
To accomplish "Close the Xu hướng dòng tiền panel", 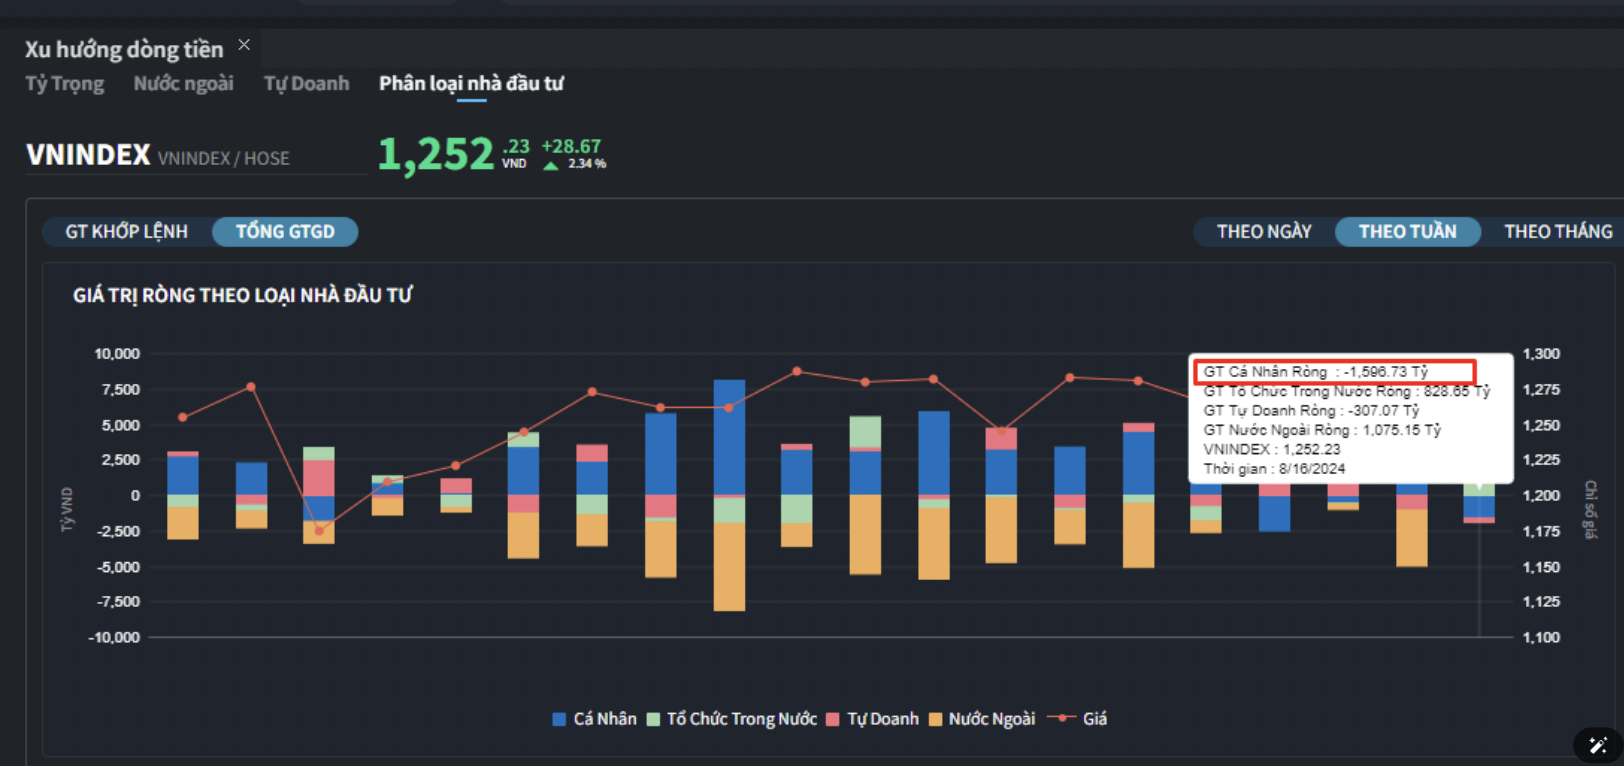I will (244, 45).
